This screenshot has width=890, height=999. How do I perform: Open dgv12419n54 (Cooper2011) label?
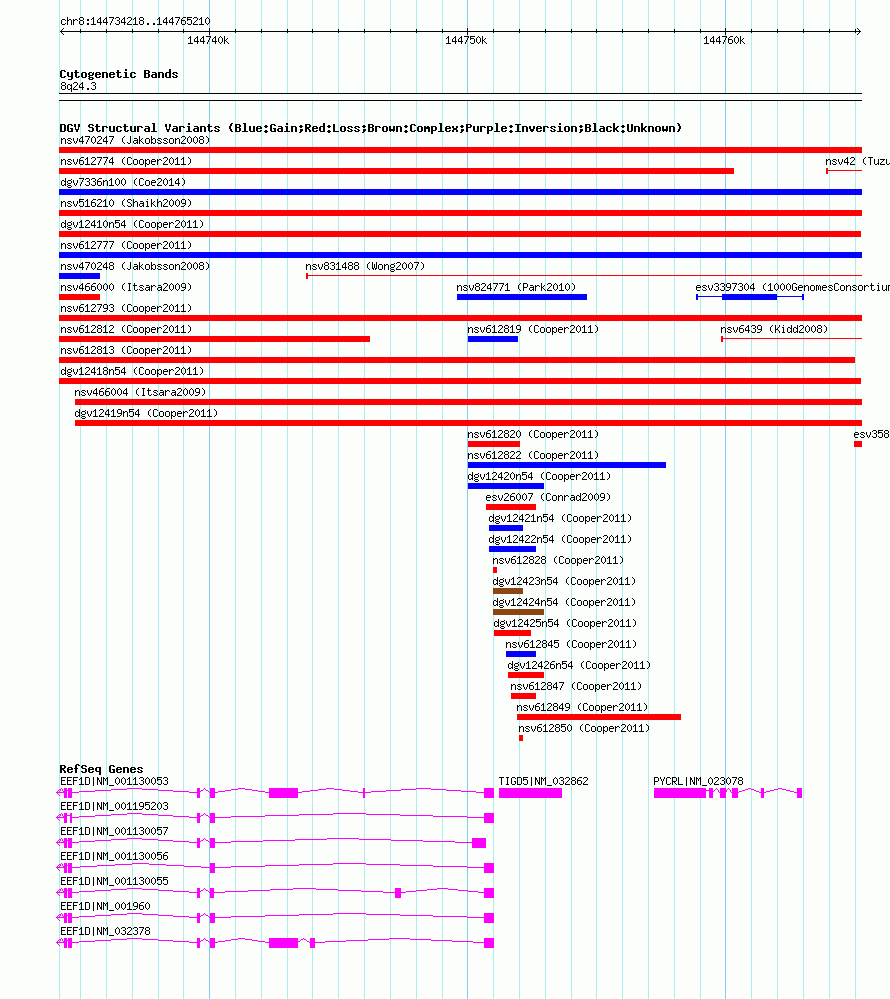click(x=146, y=413)
